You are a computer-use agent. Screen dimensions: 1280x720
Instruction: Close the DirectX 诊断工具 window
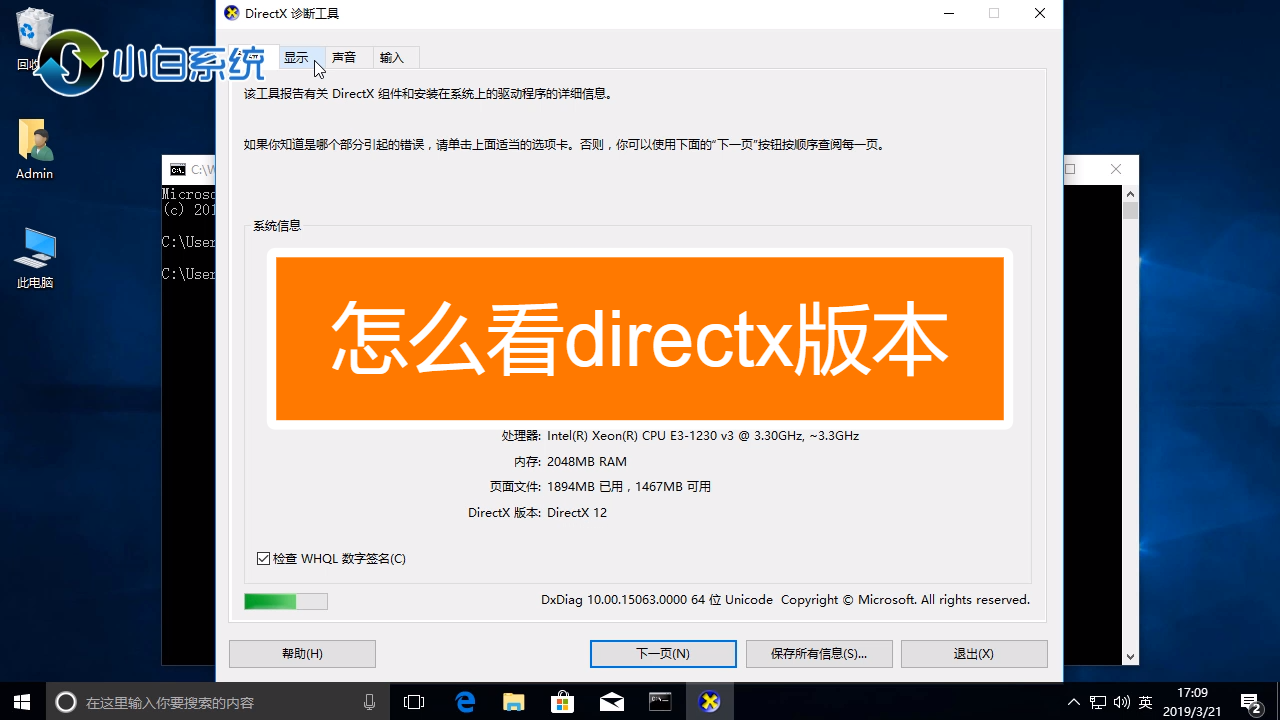coord(1040,13)
